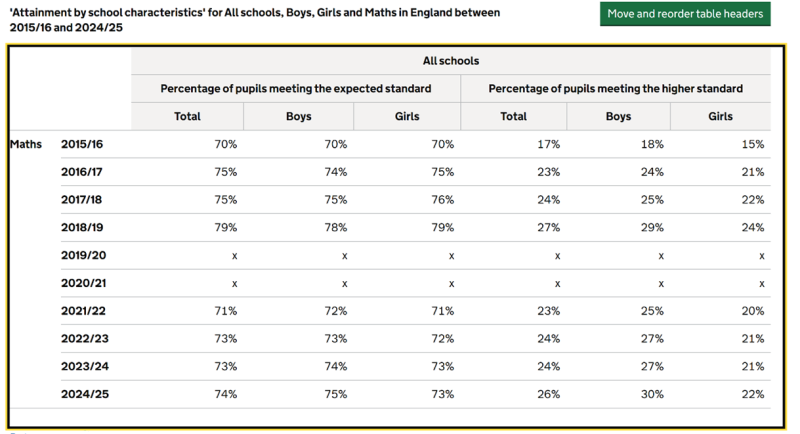
Task: Select the higher standard percentage header
Action: [x=615, y=89]
